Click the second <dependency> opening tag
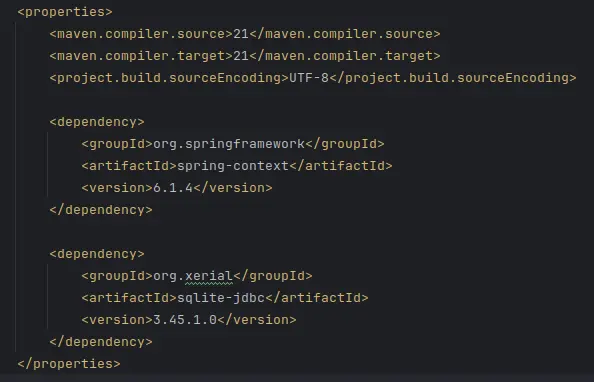 97,254
